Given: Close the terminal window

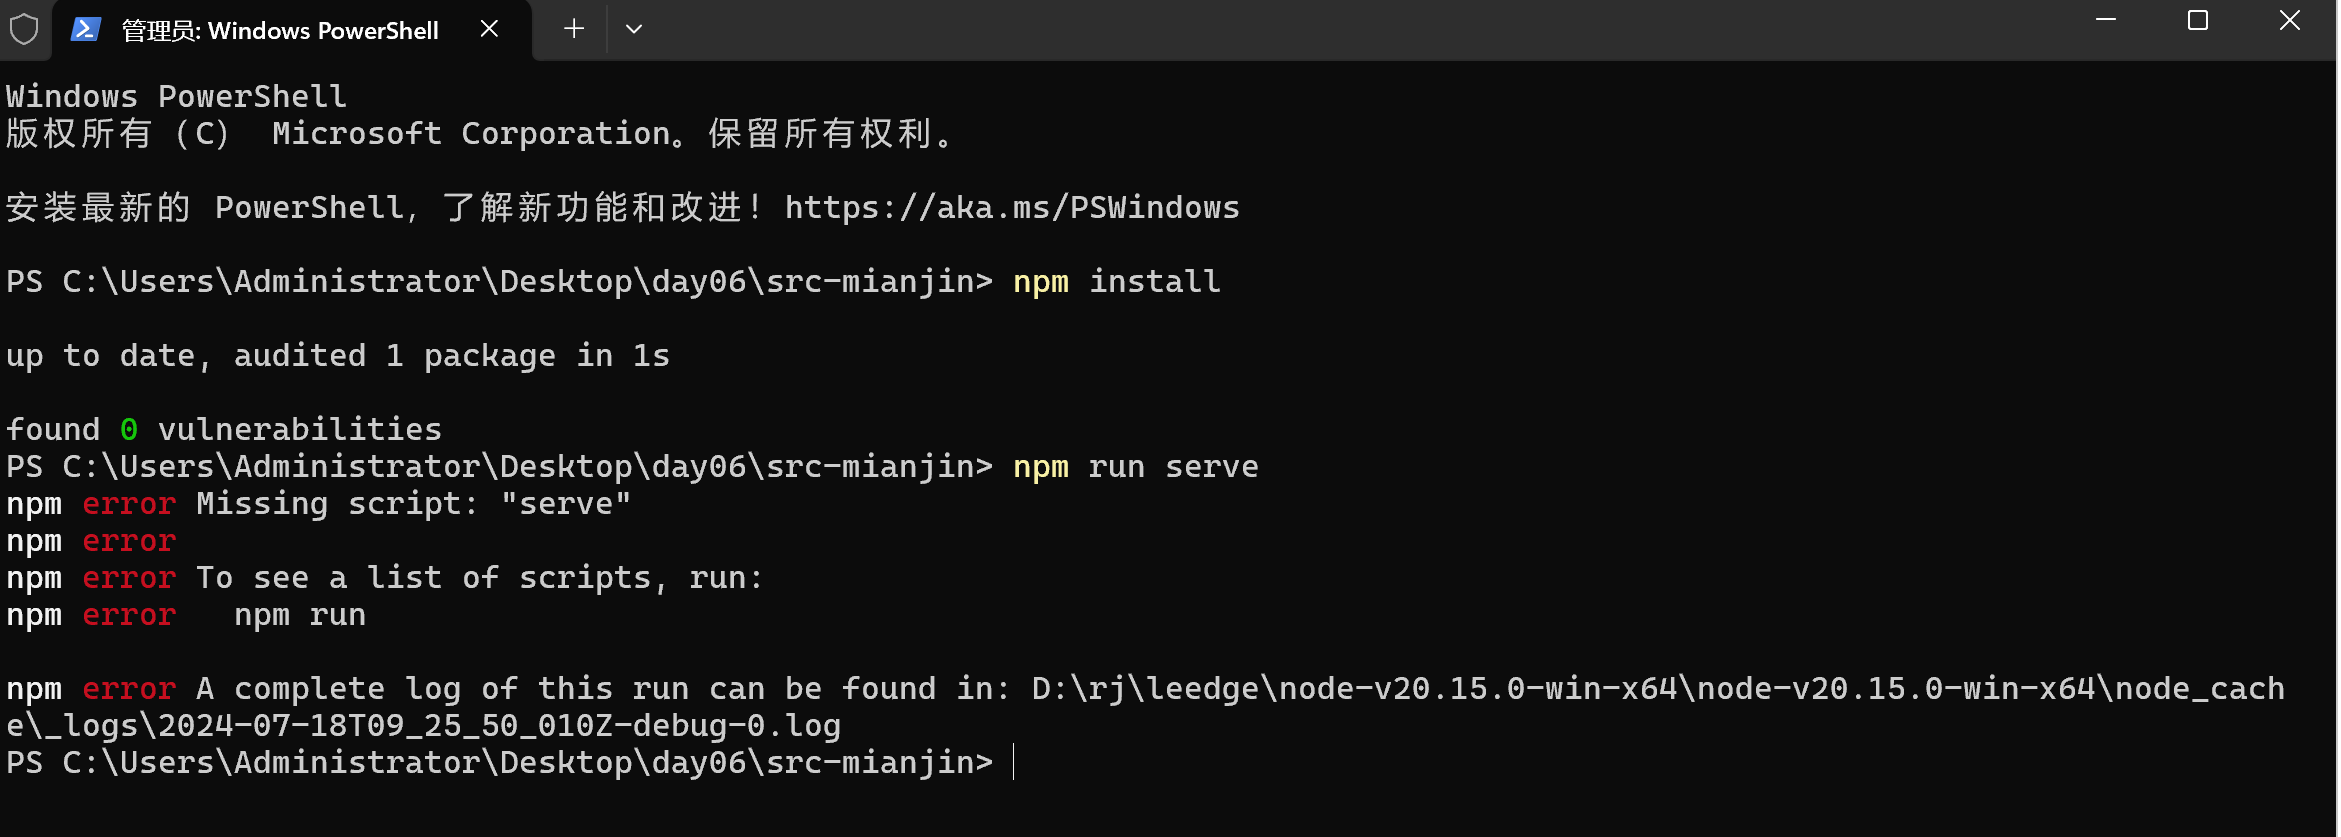Looking at the screenshot, I should click(2290, 20).
